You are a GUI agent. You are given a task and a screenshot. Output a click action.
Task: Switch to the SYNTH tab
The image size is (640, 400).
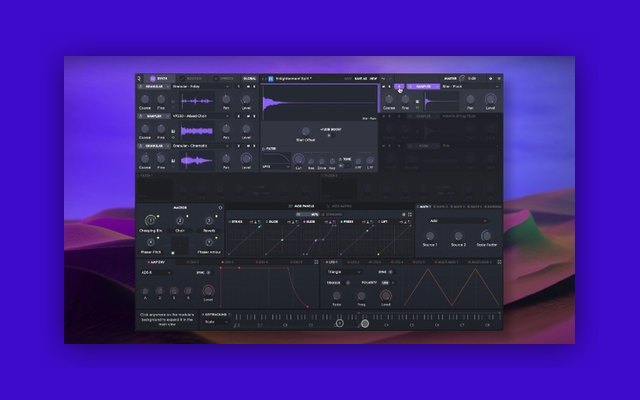(x=159, y=78)
